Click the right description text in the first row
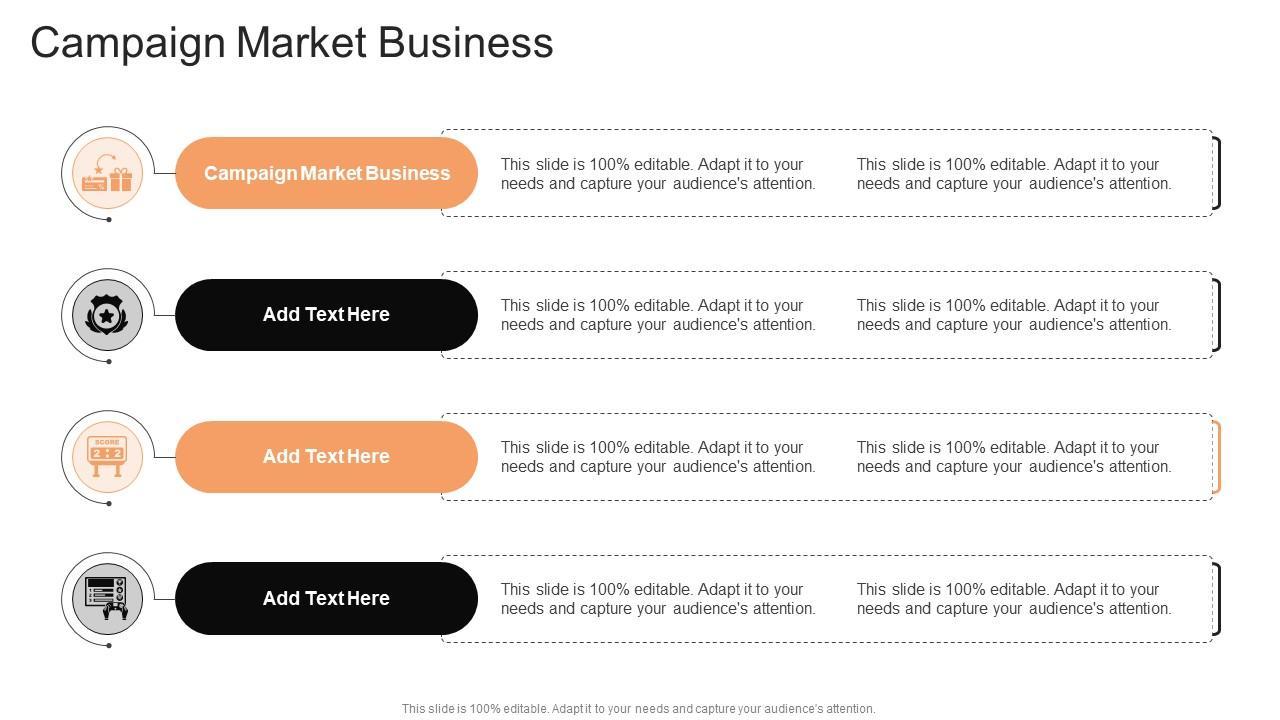The image size is (1280, 720). click(1014, 174)
